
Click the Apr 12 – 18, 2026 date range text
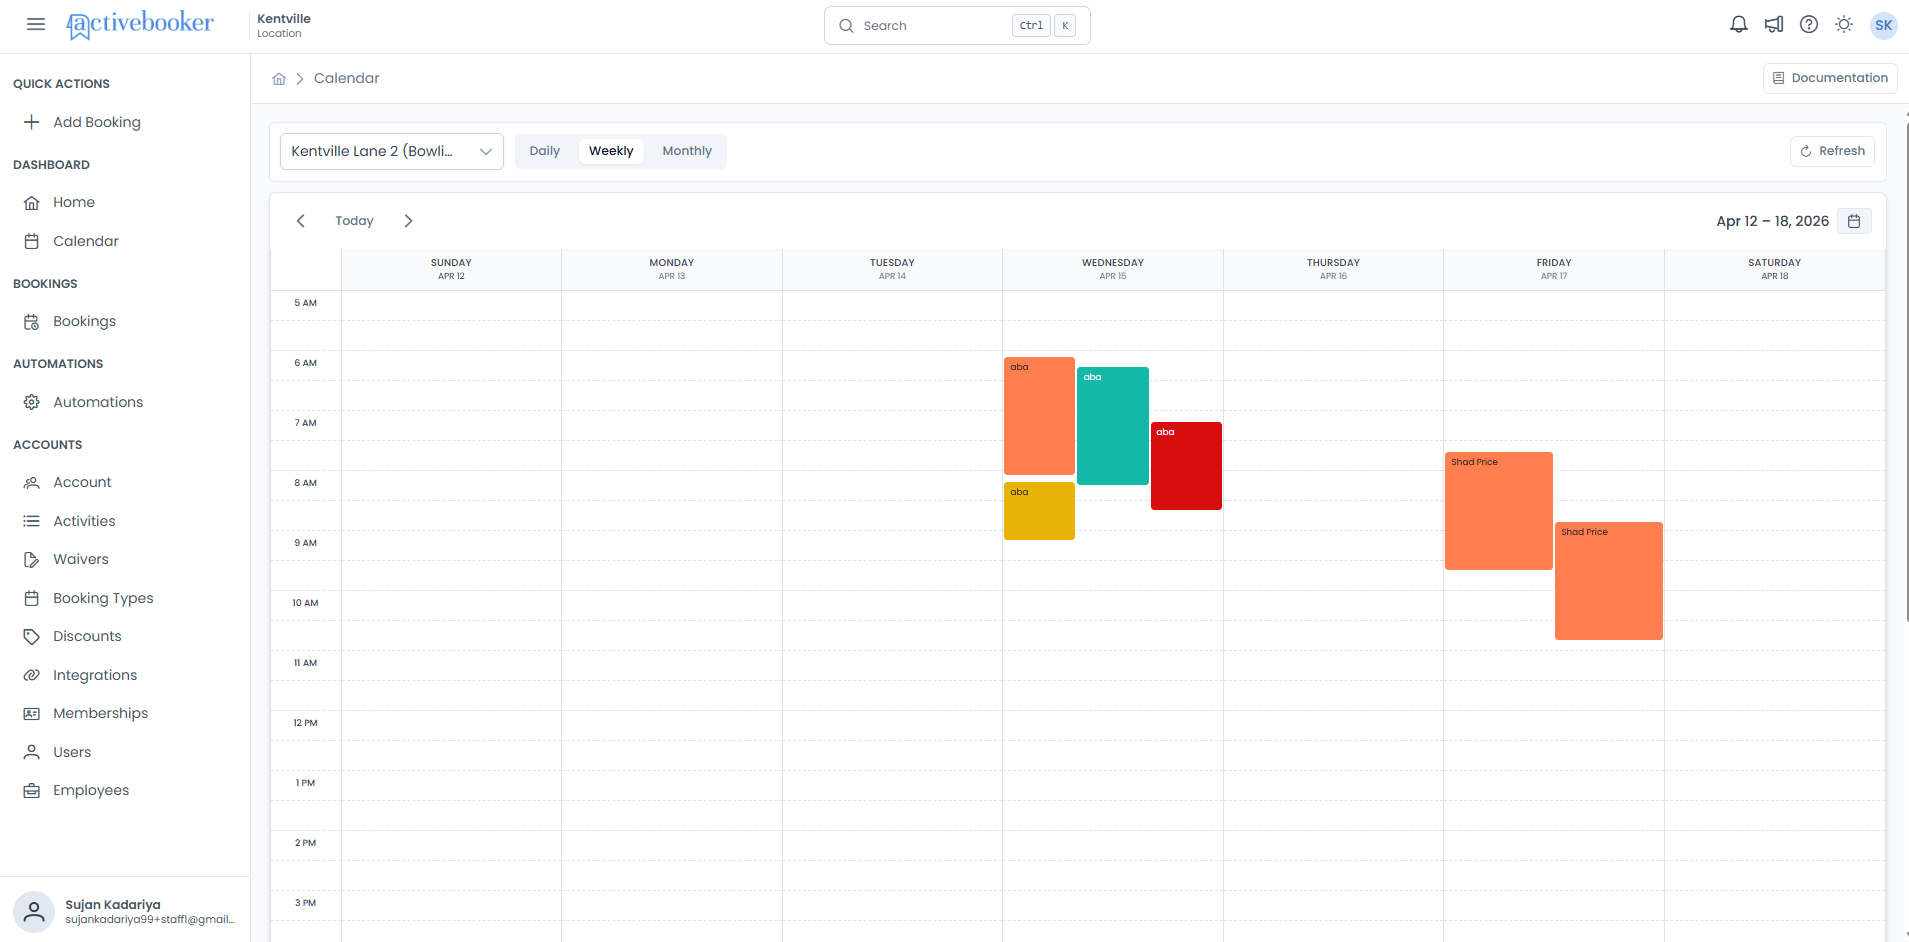pyautogui.click(x=1773, y=221)
